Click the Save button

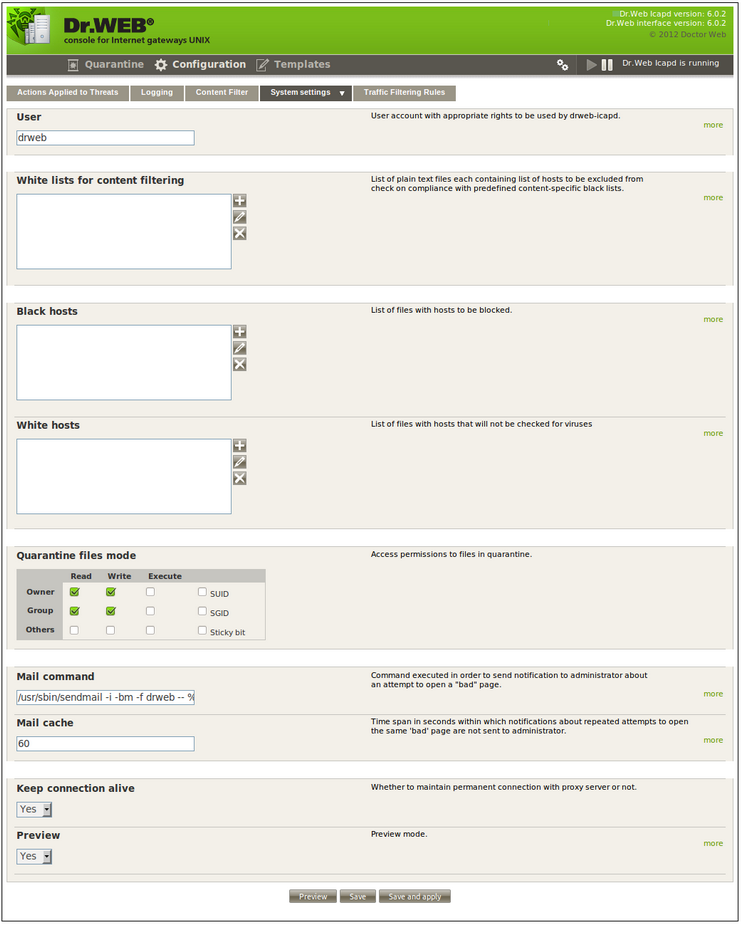pos(358,897)
